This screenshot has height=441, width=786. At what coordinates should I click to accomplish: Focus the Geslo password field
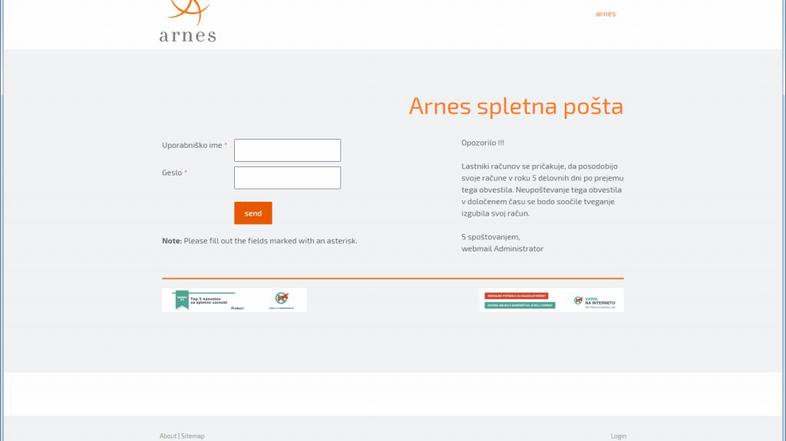[x=287, y=177]
